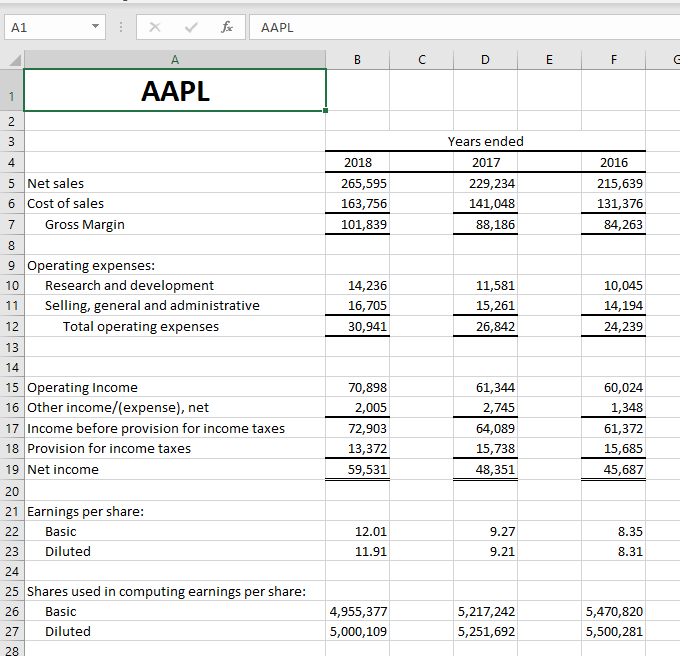
Task: Click 'Other income/(expense), net' label cell
Action: 175,407
